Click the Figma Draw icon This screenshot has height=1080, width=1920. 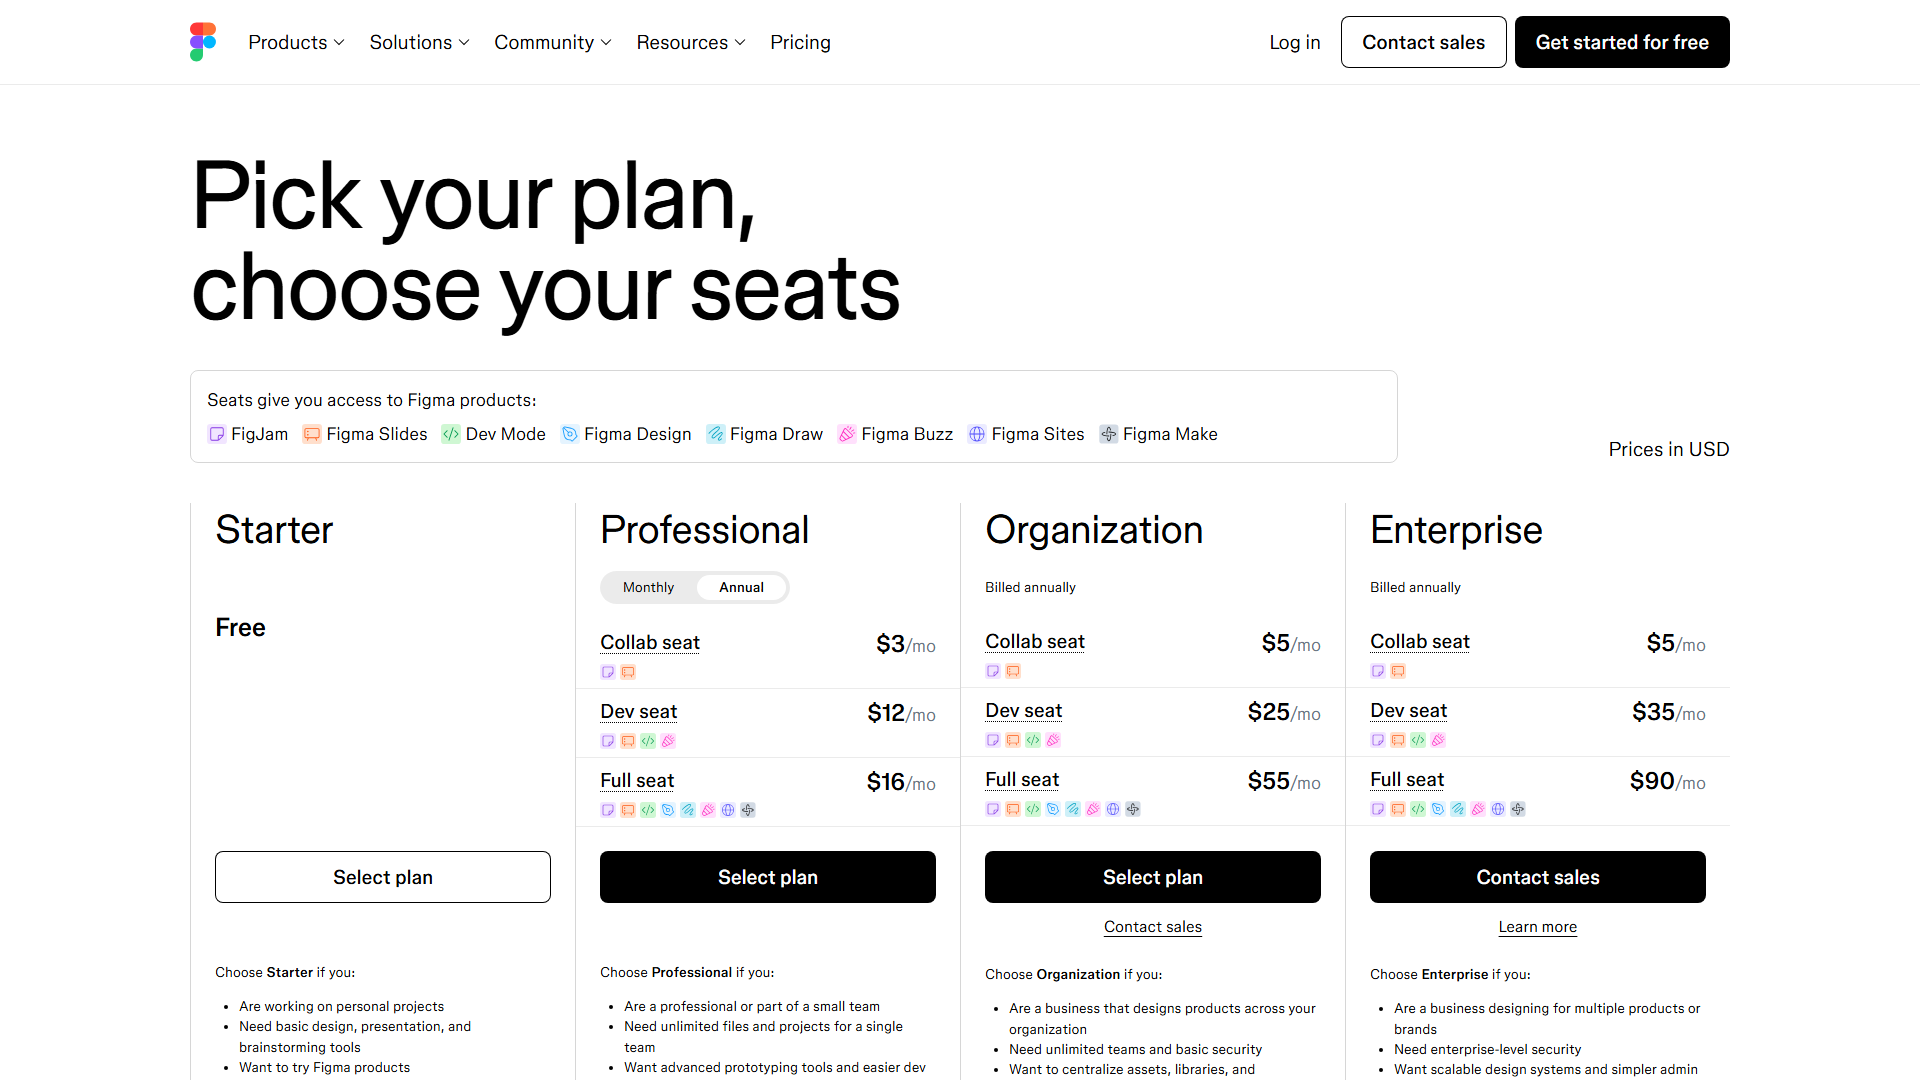tap(714, 434)
